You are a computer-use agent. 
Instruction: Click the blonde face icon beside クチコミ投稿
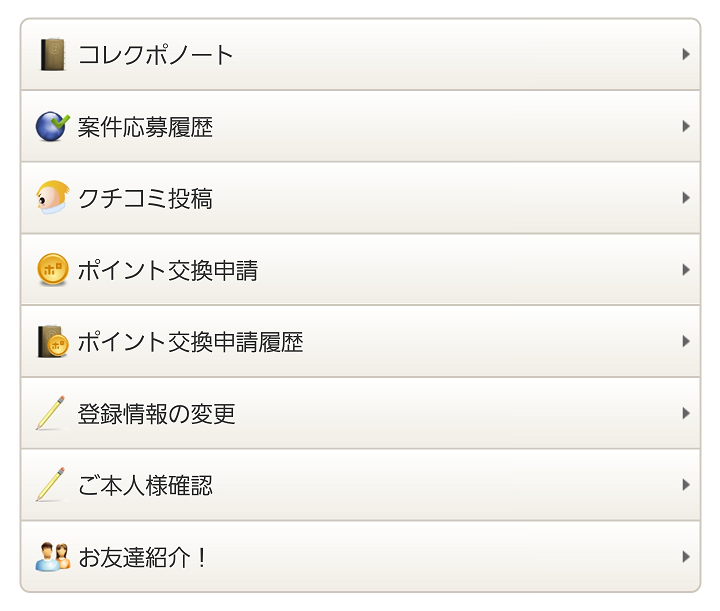click(x=52, y=198)
